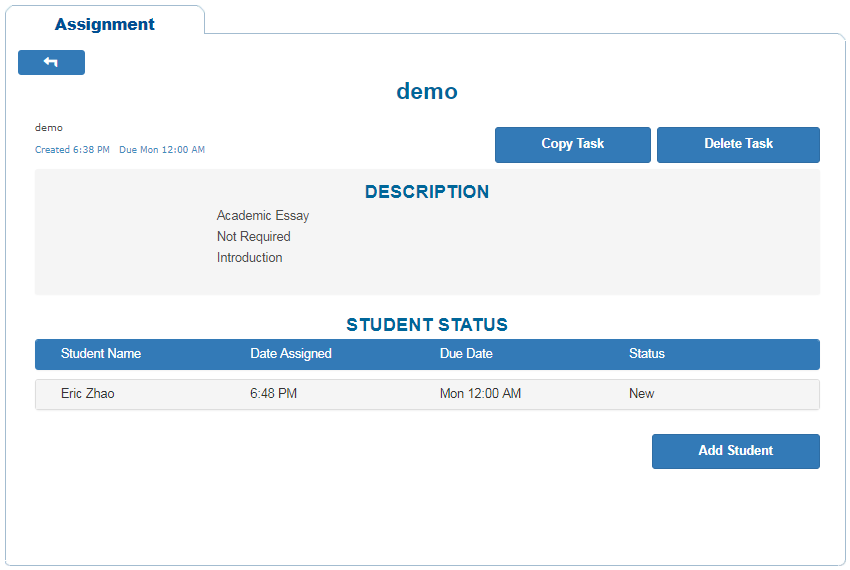The image size is (850, 570).
Task: Switch to the Assignment tab
Action: (104, 24)
